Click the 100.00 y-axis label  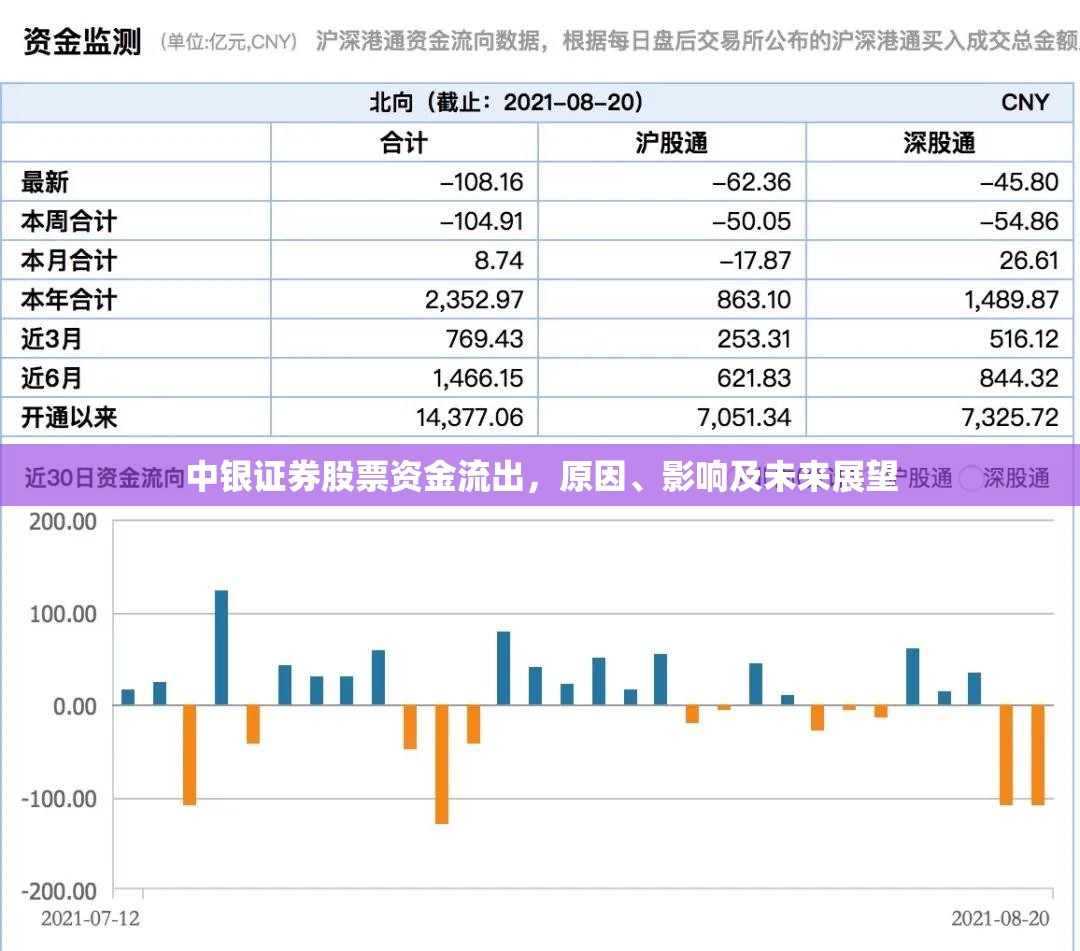(63, 614)
